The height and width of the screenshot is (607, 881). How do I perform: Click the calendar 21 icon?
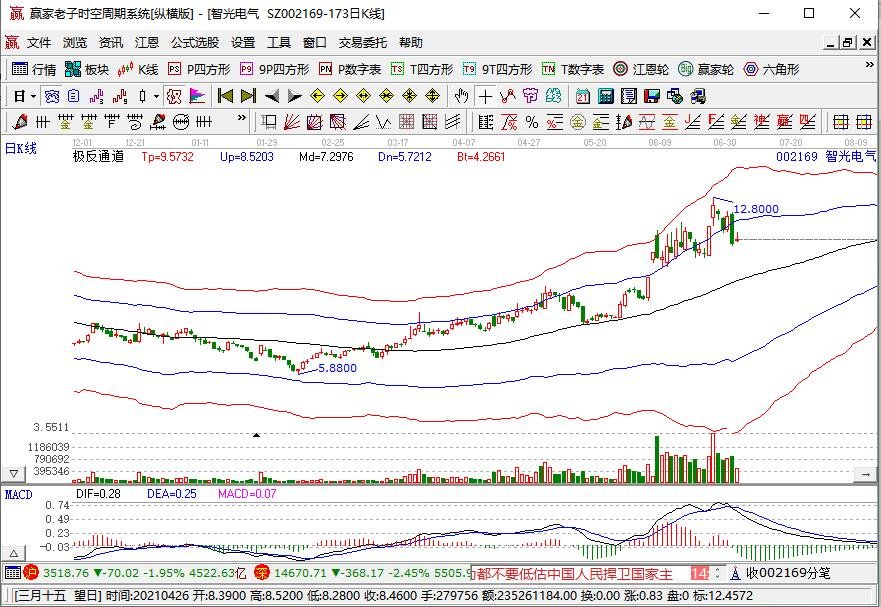coord(583,96)
